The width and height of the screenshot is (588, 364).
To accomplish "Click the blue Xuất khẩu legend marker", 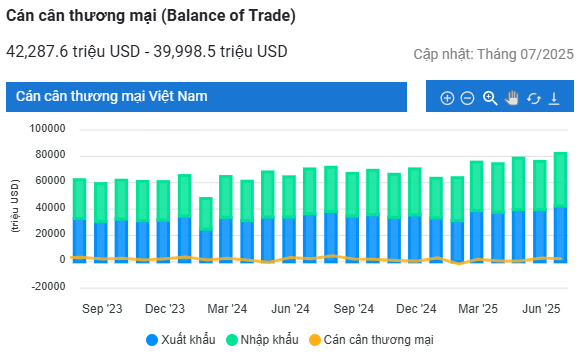I will (152, 340).
